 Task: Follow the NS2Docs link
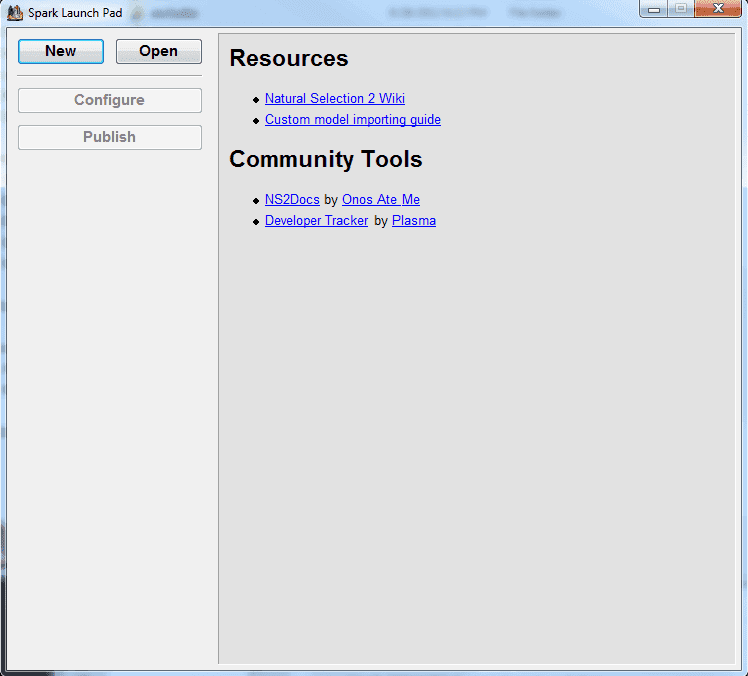click(292, 200)
